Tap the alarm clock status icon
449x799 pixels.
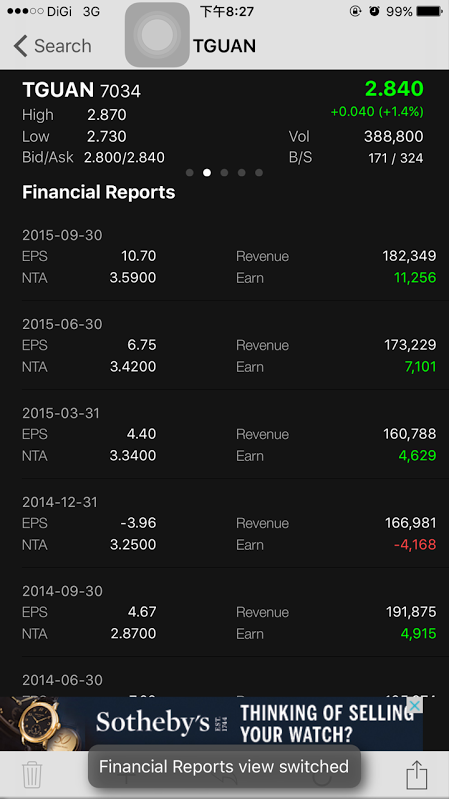tap(375, 11)
